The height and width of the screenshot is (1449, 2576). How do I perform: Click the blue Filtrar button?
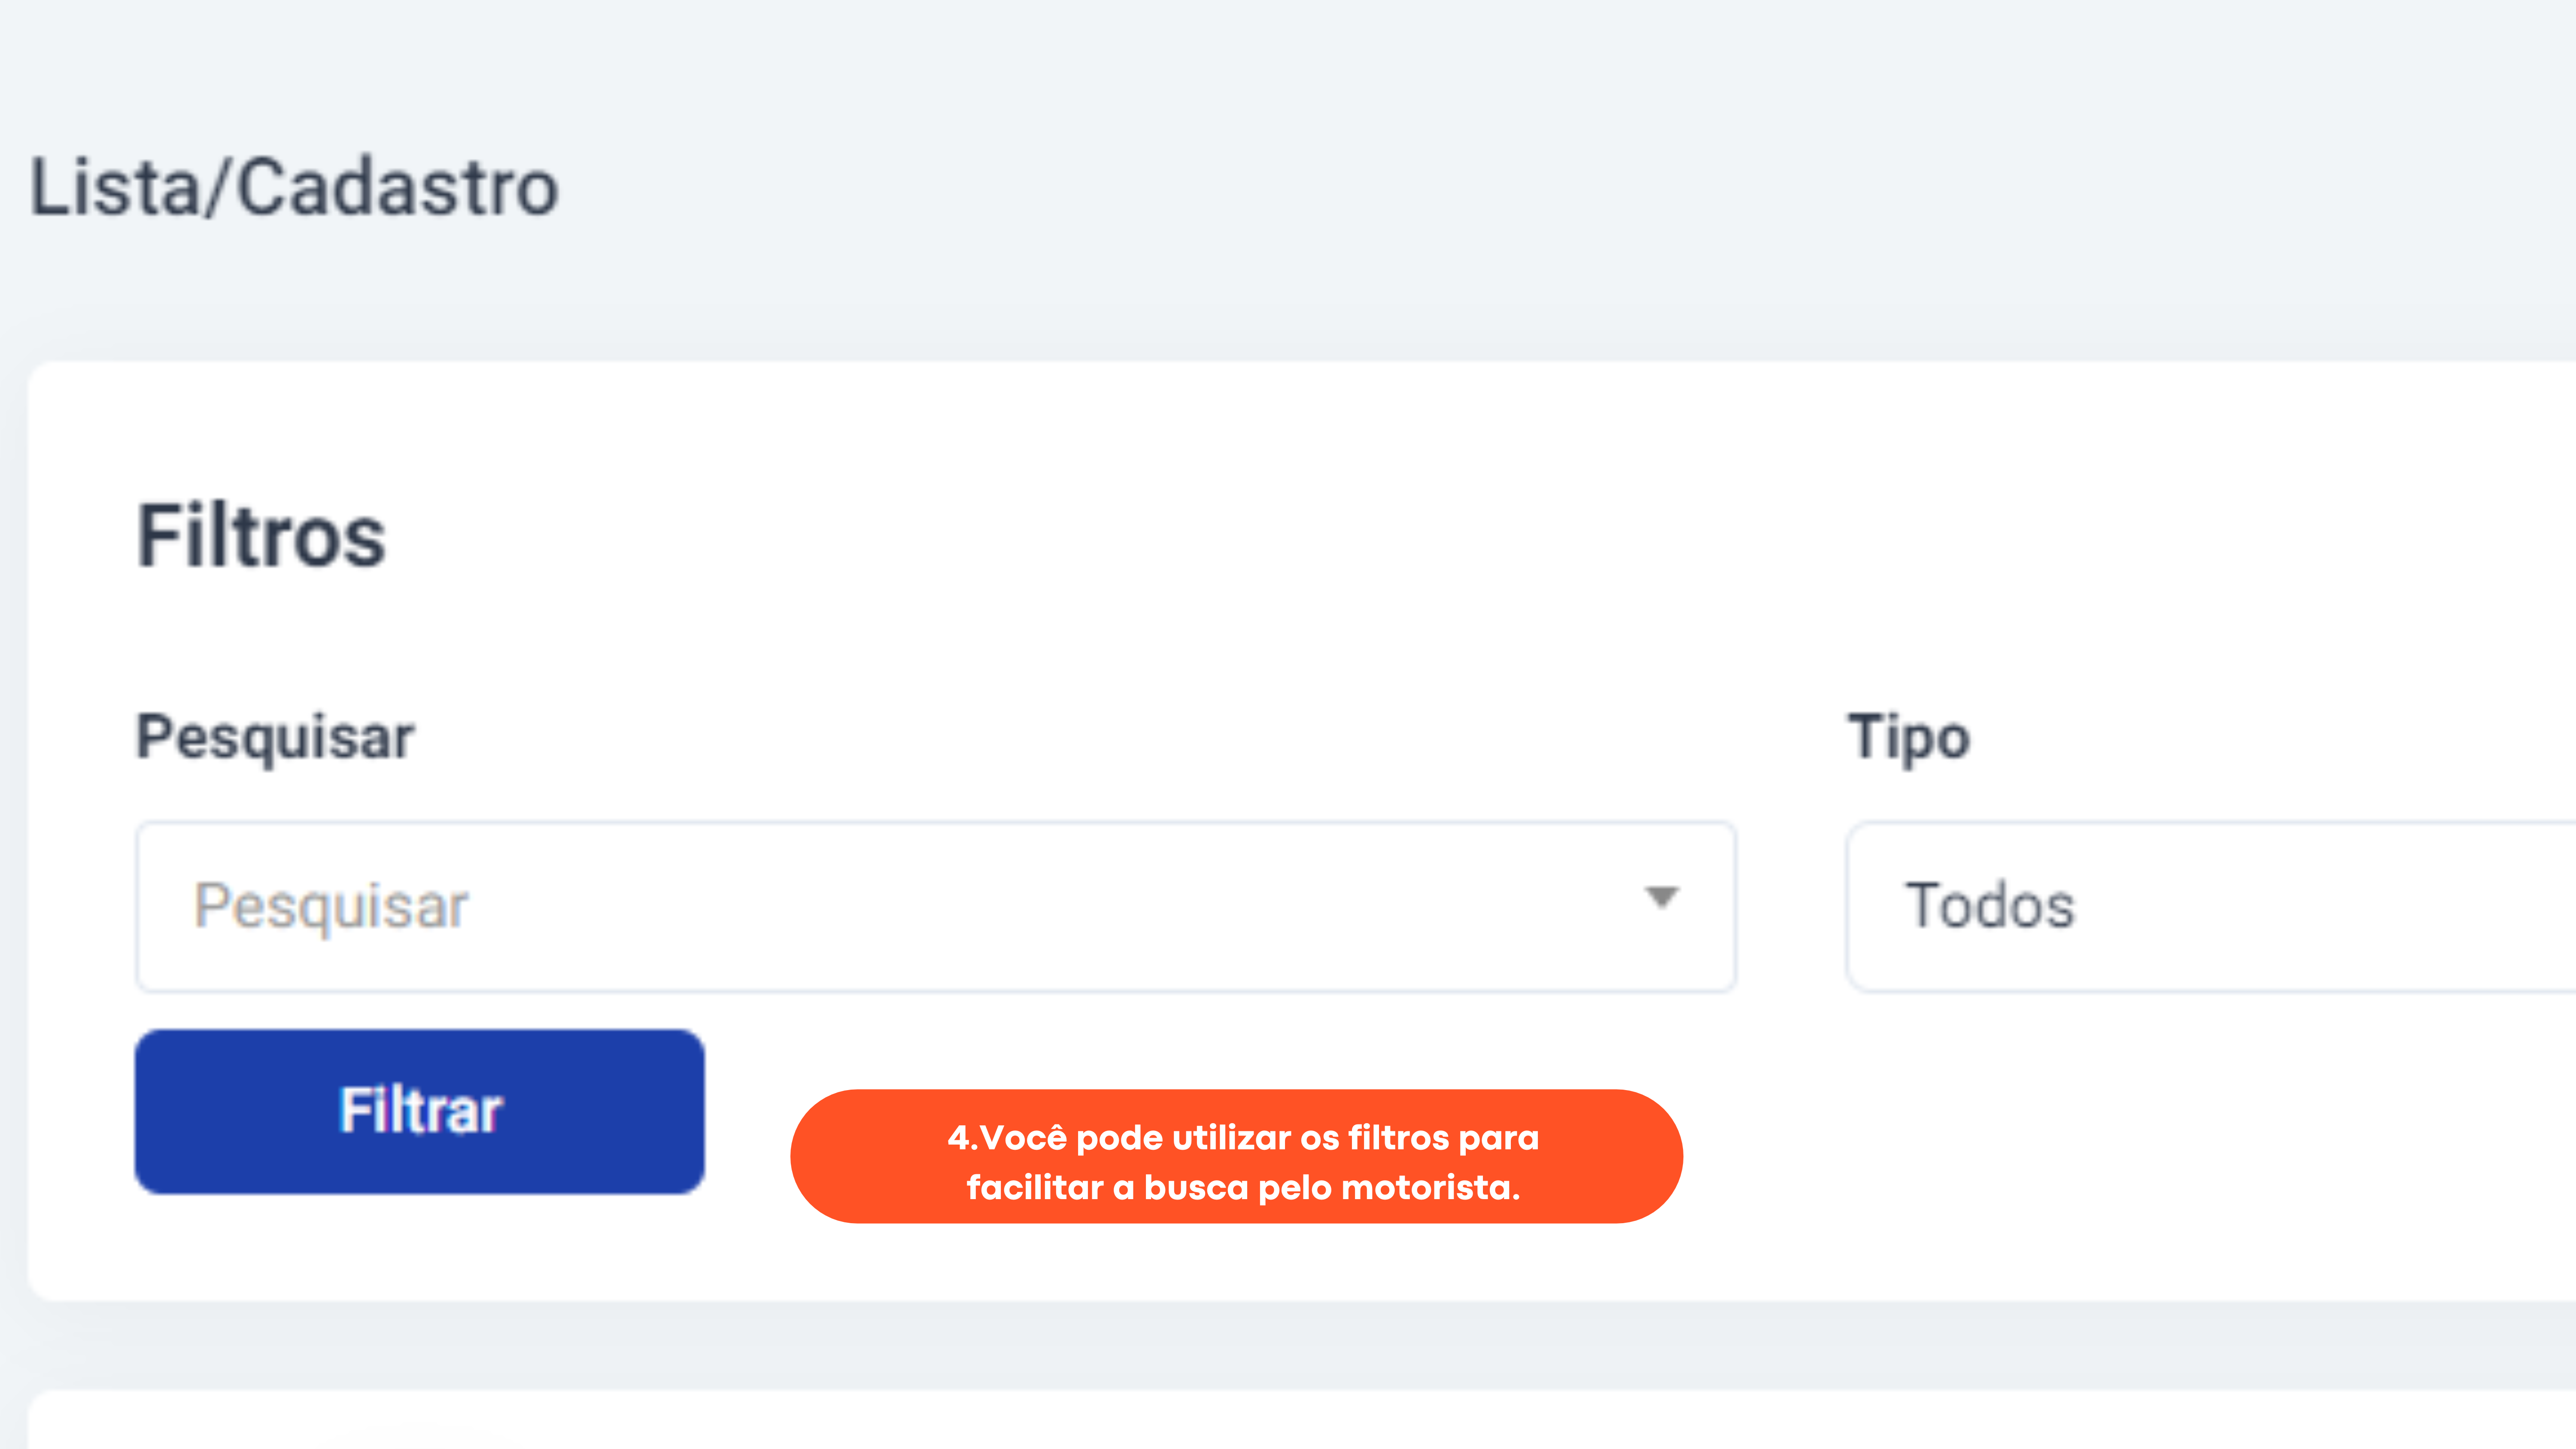[420, 1111]
